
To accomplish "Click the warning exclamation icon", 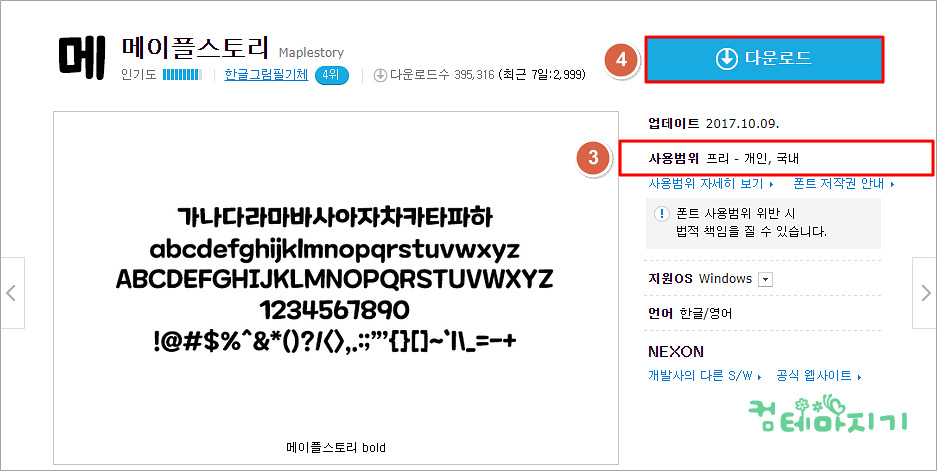I will click(x=662, y=214).
